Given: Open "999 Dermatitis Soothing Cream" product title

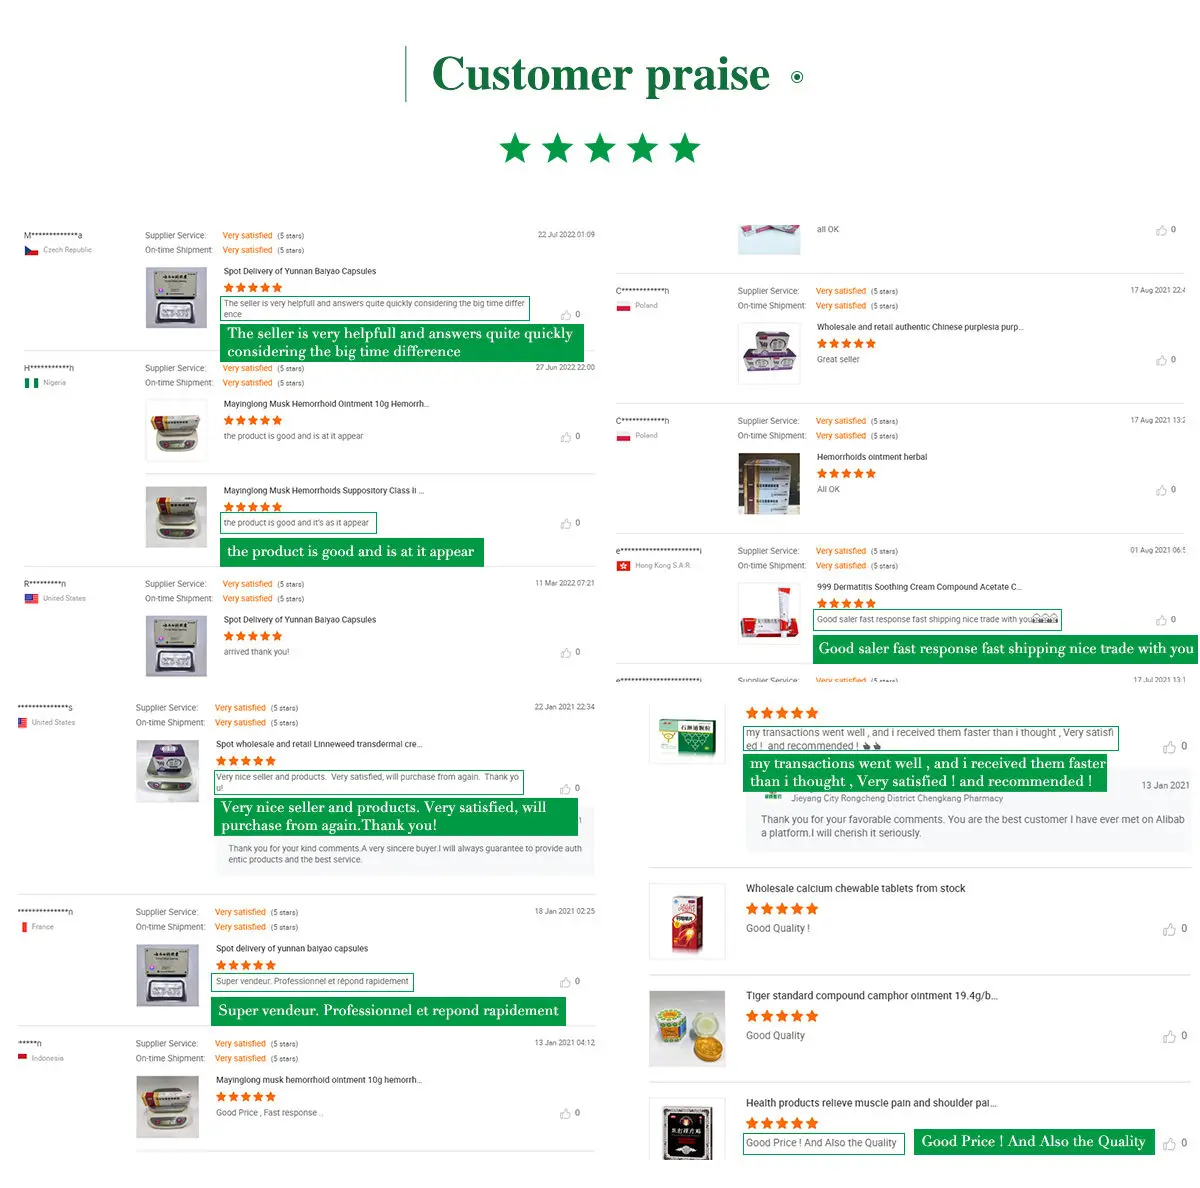Looking at the screenshot, I should 918,587.
